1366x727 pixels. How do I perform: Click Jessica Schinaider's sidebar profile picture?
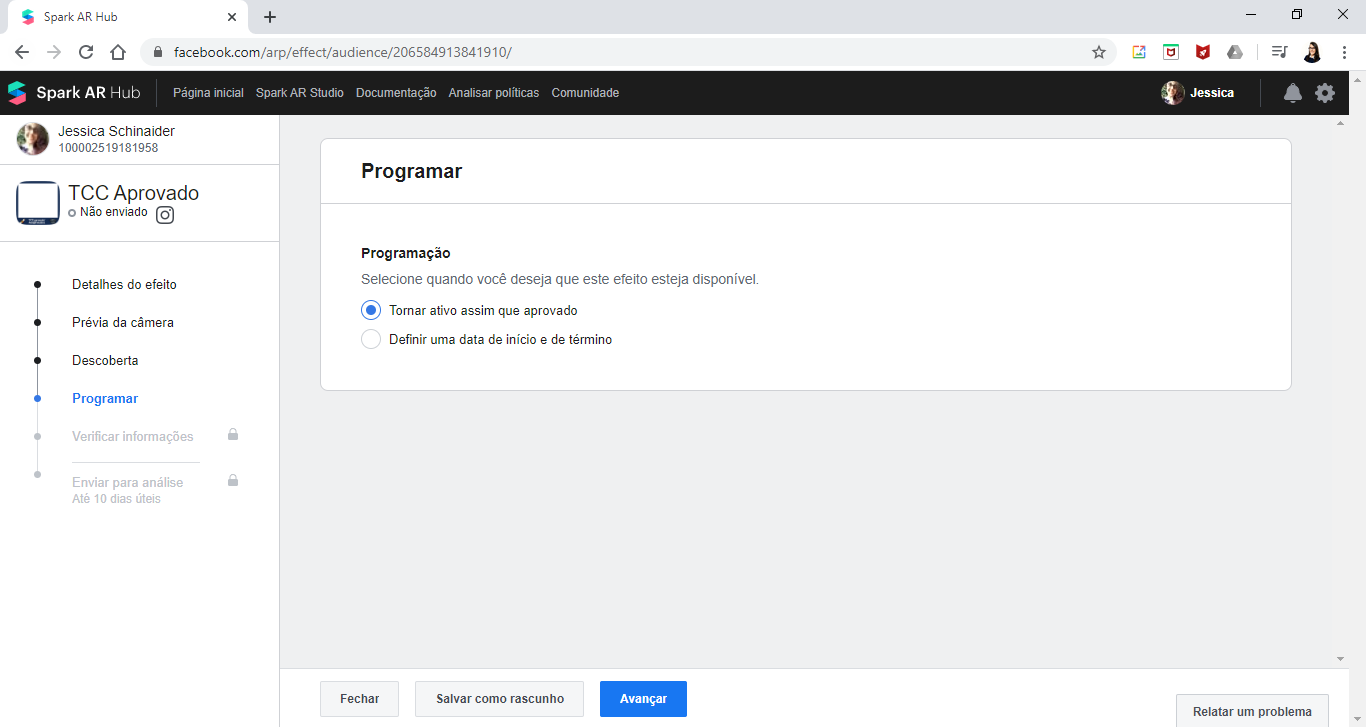point(33,139)
